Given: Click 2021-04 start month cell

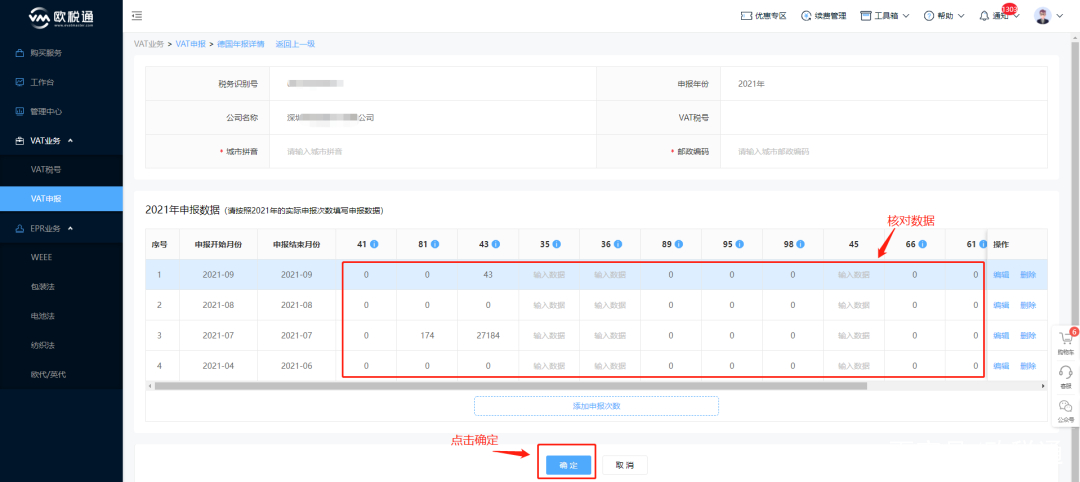Looking at the screenshot, I should pos(218,366).
